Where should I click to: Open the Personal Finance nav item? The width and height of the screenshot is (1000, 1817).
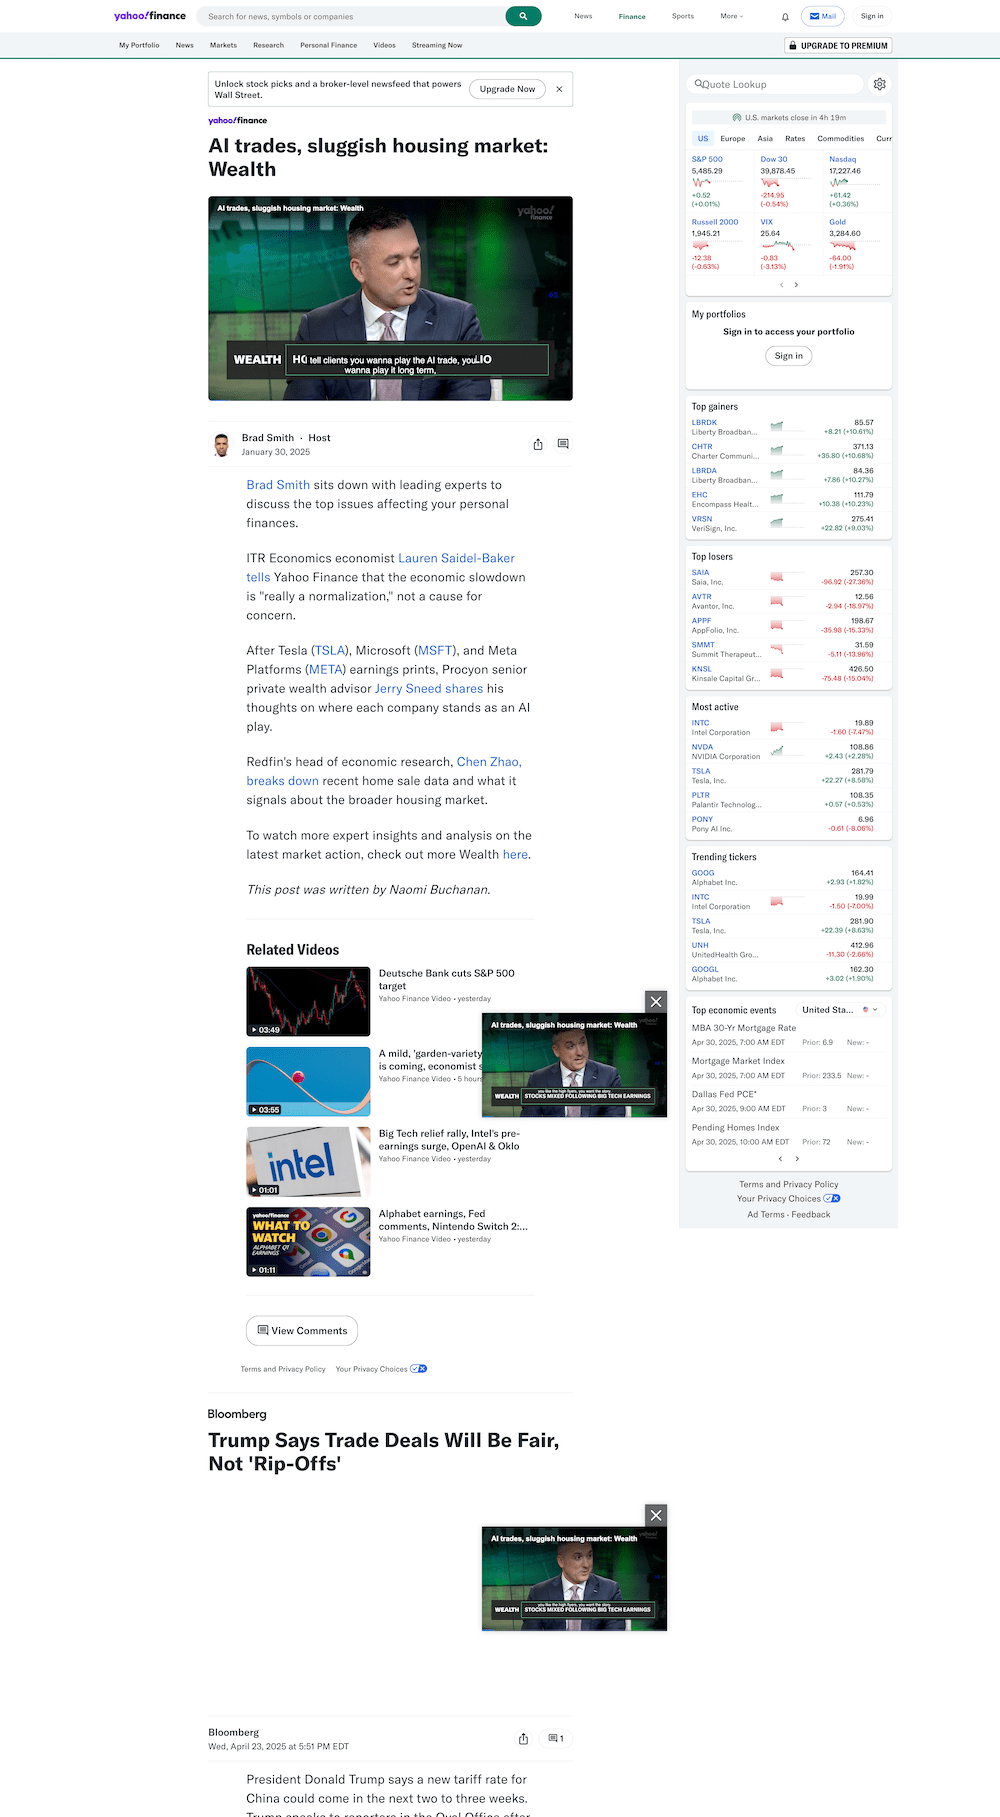[x=328, y=45]
